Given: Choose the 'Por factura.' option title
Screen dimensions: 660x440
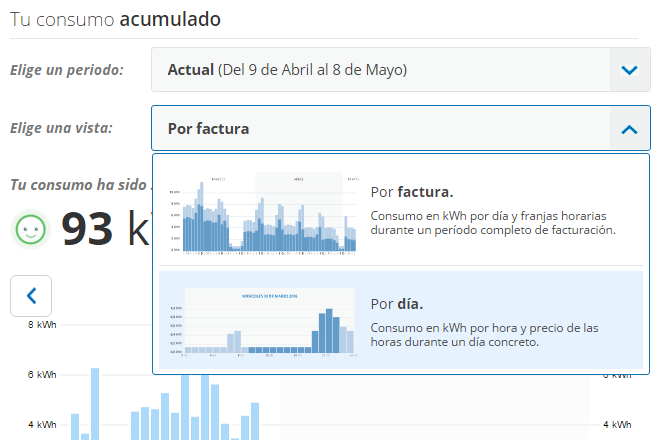Looking at the screenshot, I should pos(411,191).
